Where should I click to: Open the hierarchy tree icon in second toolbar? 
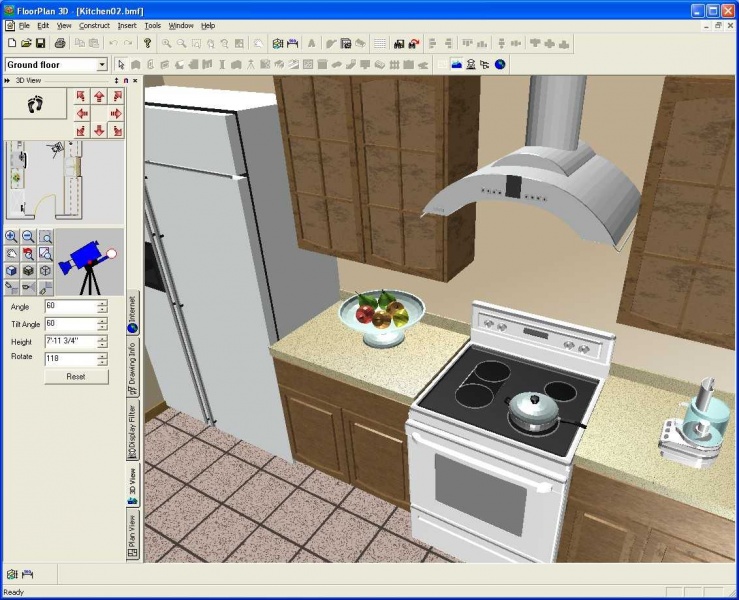click(x=485, y=65)
